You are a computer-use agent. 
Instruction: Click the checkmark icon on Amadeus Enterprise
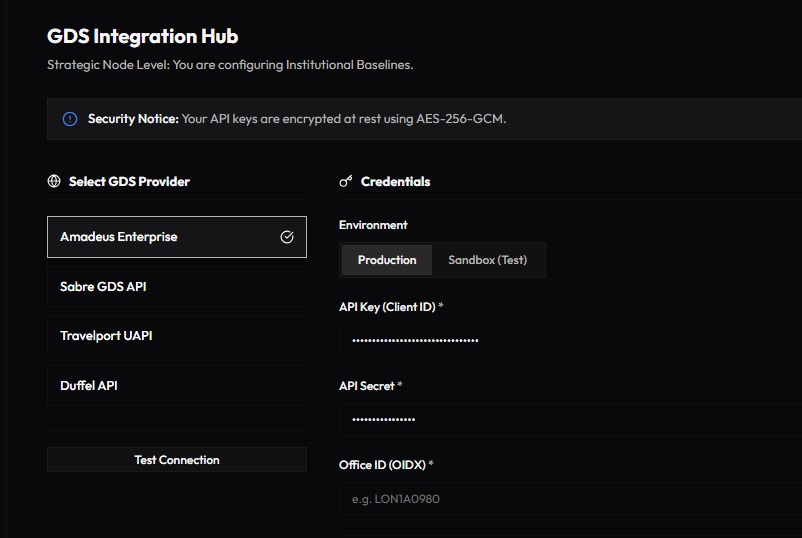[x=287, y=237]
